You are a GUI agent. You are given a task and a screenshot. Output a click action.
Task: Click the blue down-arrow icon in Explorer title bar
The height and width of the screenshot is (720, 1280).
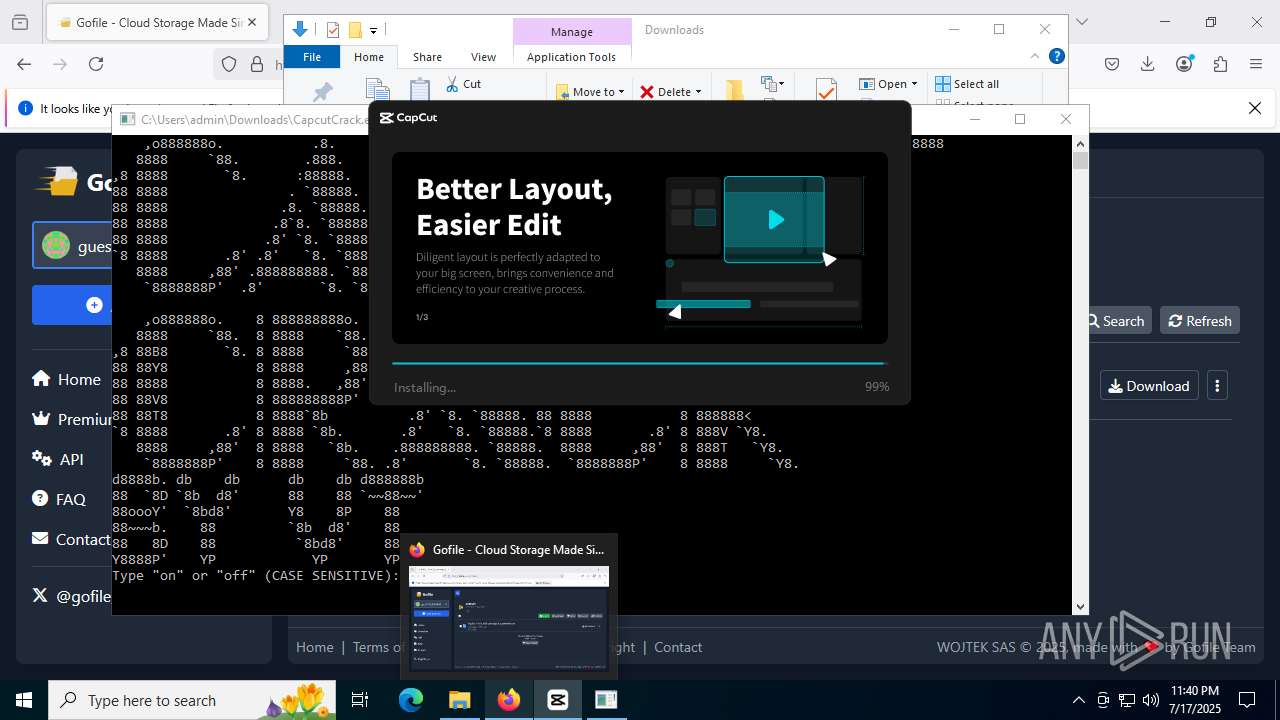(299, 29)
